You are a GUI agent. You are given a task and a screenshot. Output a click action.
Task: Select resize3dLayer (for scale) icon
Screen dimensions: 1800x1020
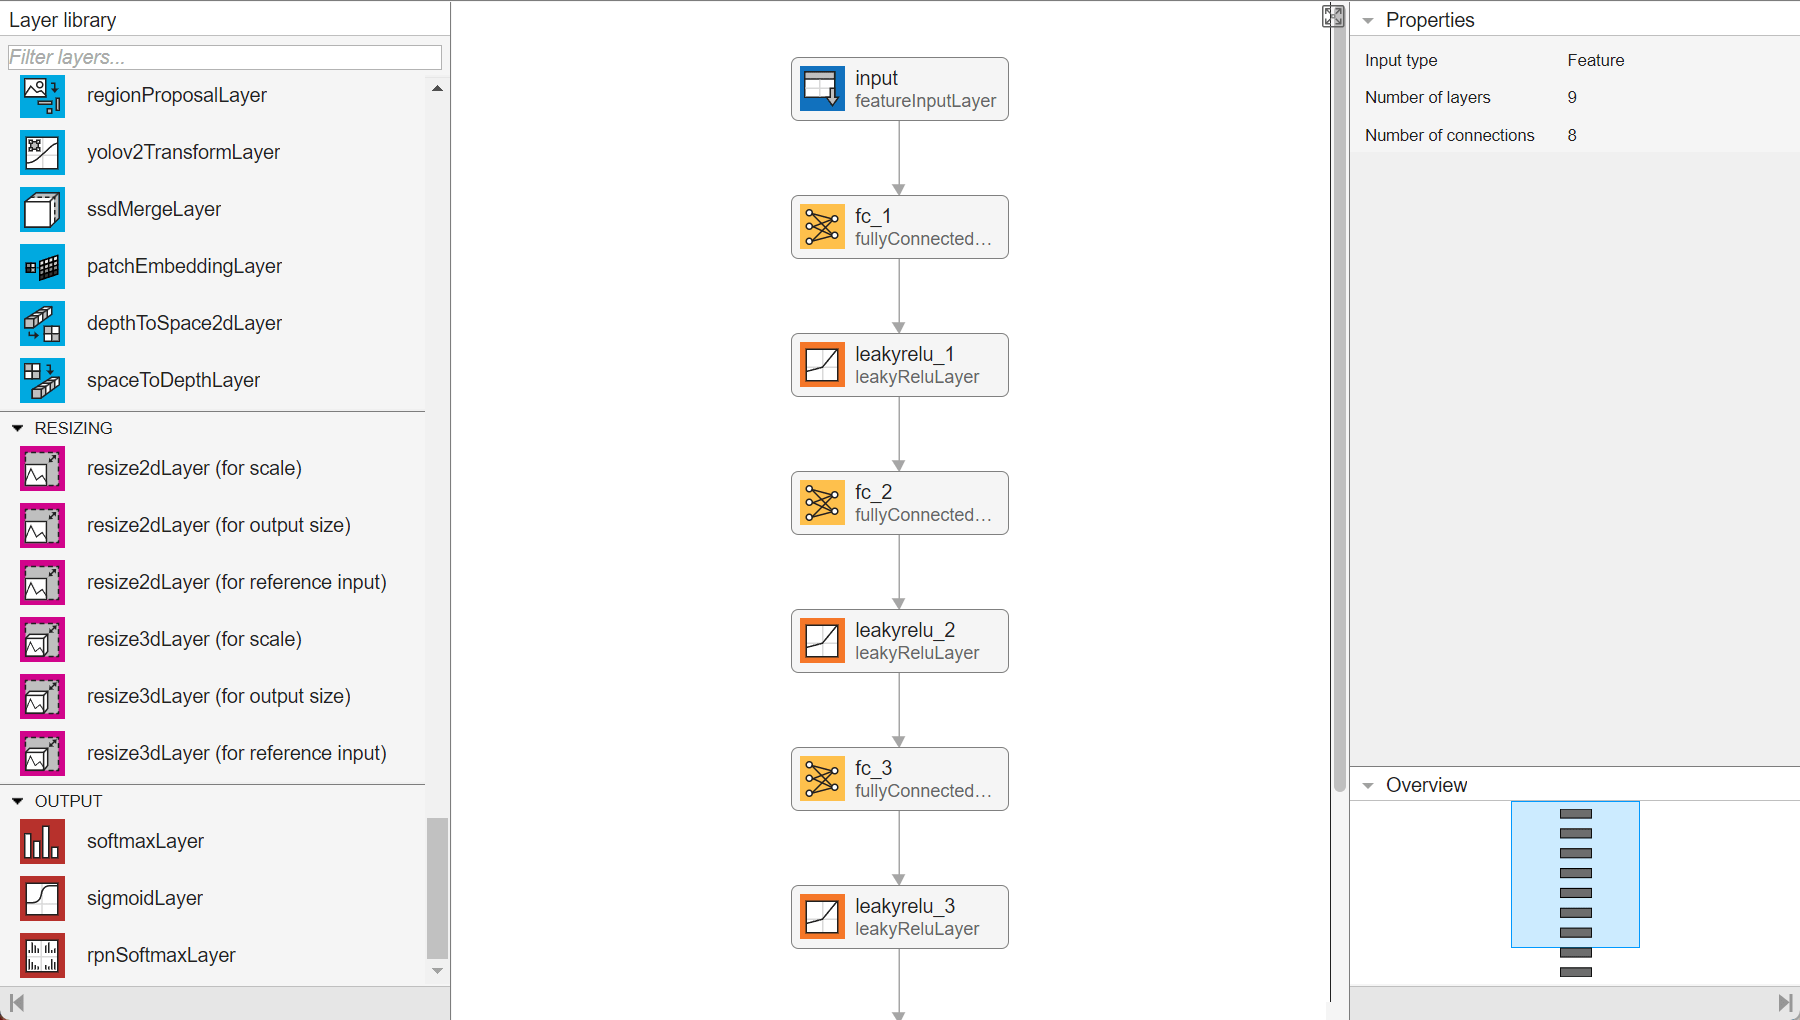(42, 639)
